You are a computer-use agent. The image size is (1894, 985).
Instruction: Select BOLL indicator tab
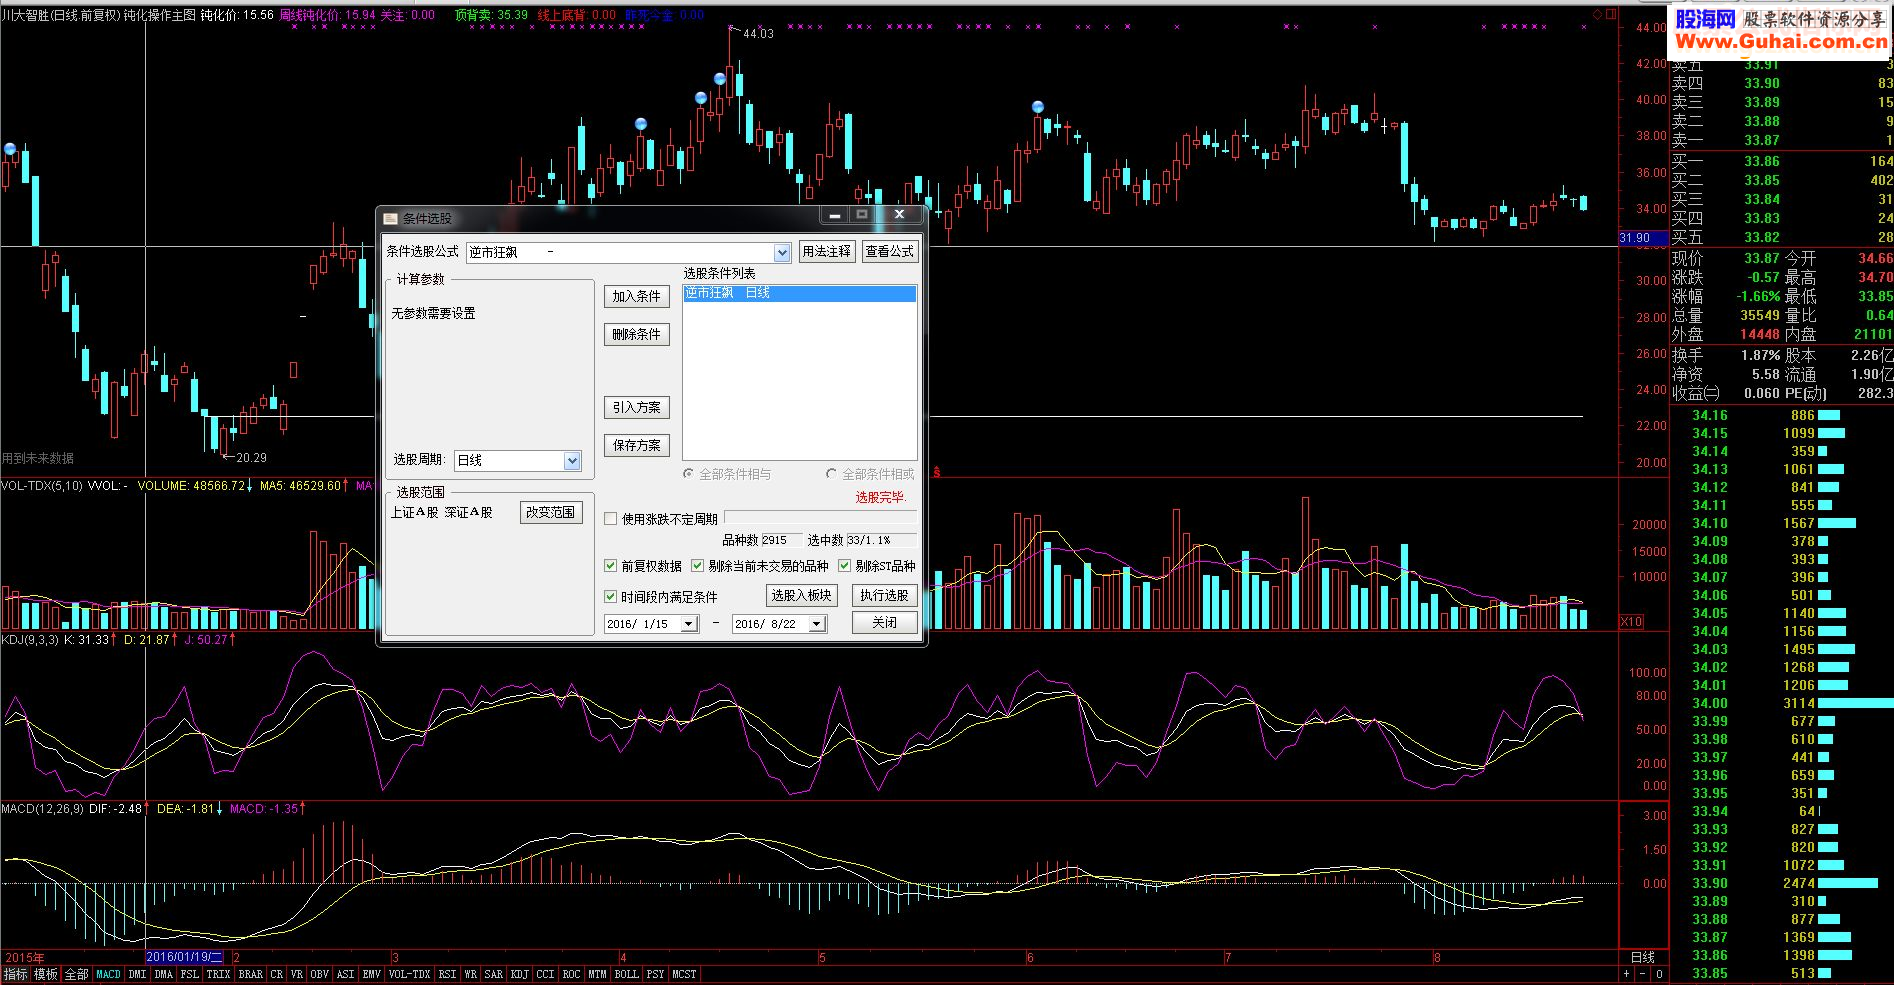pos(627,974)
